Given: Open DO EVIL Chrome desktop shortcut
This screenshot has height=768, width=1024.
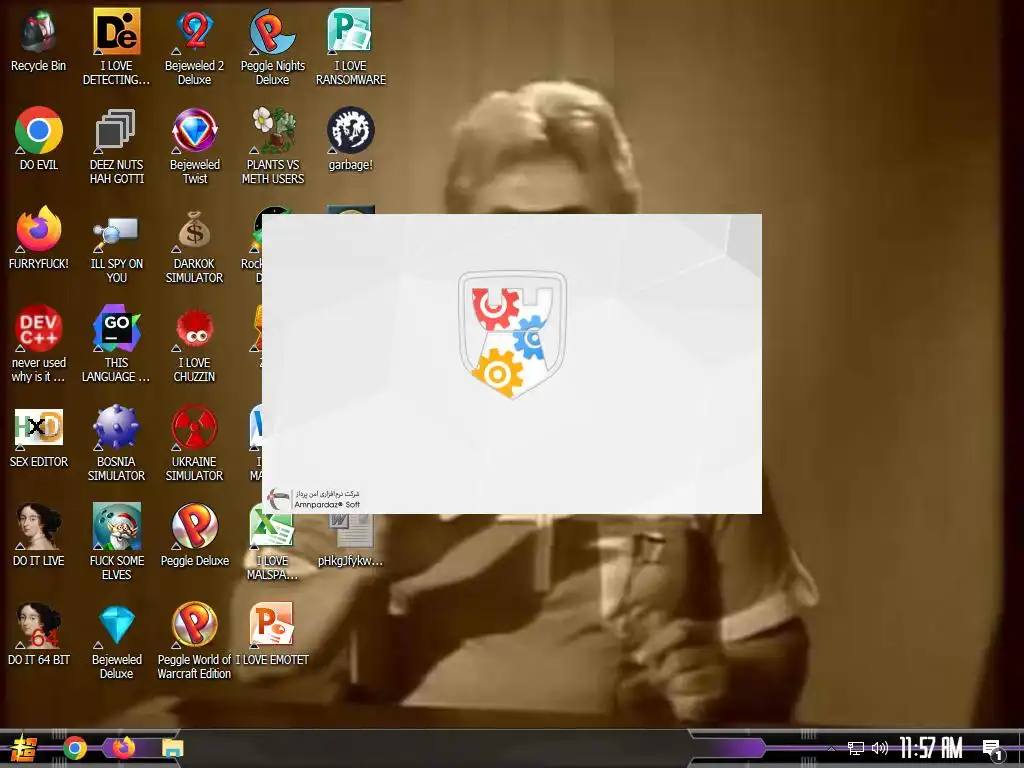Looking at the screenshot, I should (x=39, y=131).
